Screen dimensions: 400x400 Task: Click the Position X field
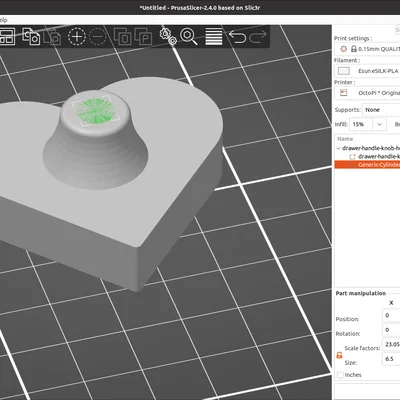(x=391, y=315)
